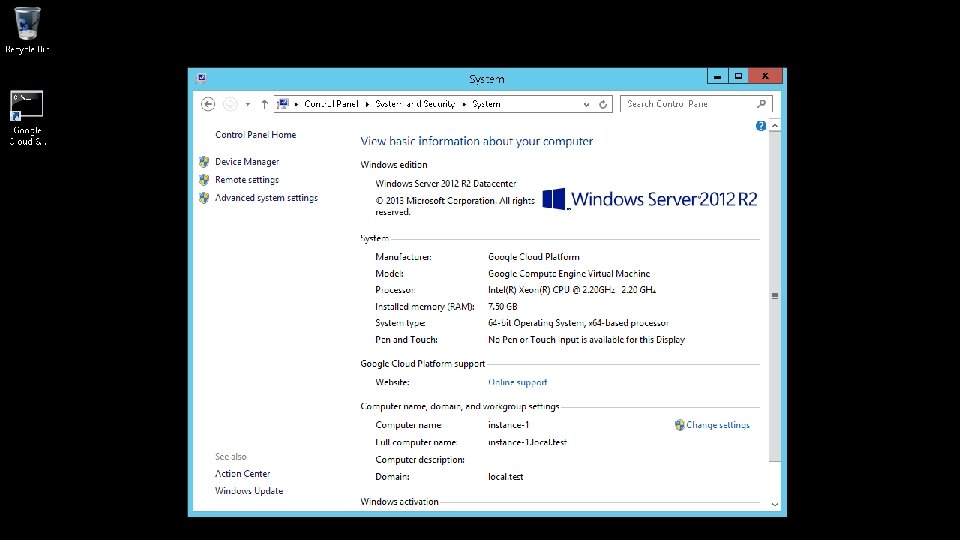Open Advanced system settings link
Screen dimensions: 960x540
(266, 198)
